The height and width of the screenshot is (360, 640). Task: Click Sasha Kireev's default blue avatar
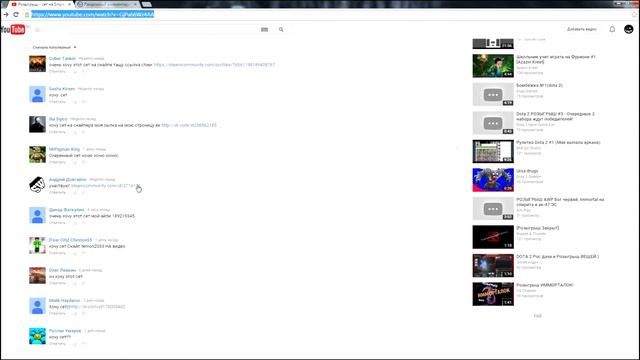(37, 94)
